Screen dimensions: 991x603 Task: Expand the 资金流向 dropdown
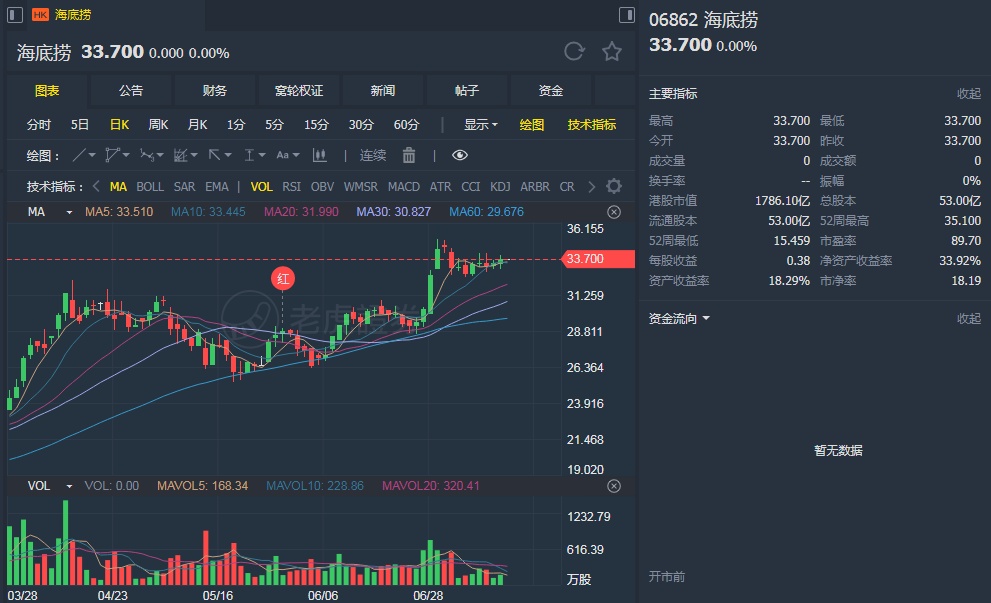tap(679, 319)
